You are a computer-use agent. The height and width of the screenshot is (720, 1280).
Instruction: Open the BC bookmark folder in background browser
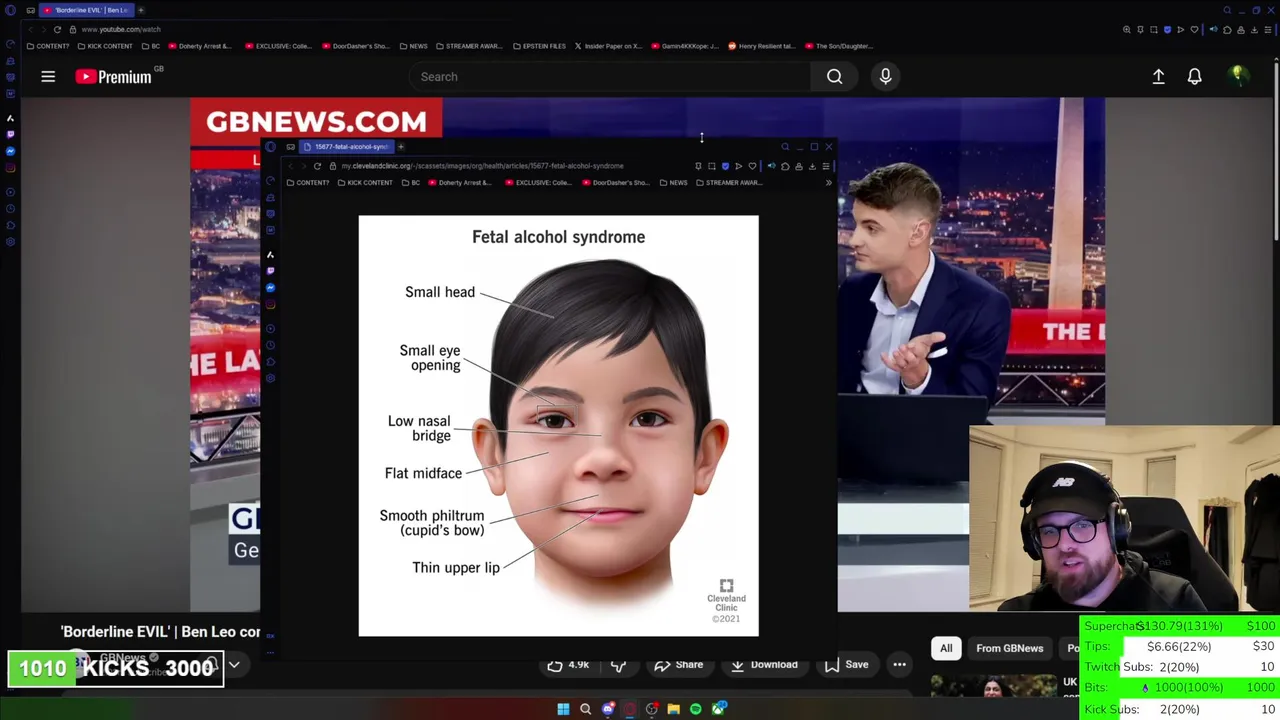click(x=151, y=46)
